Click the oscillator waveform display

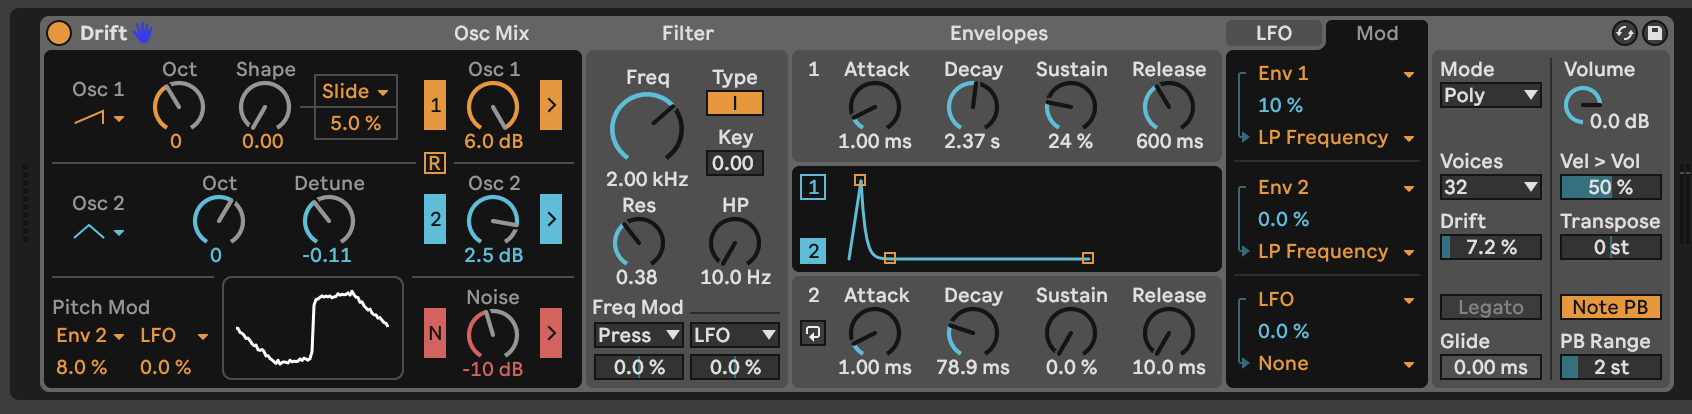pyautogui.click(x=313, y=328)
